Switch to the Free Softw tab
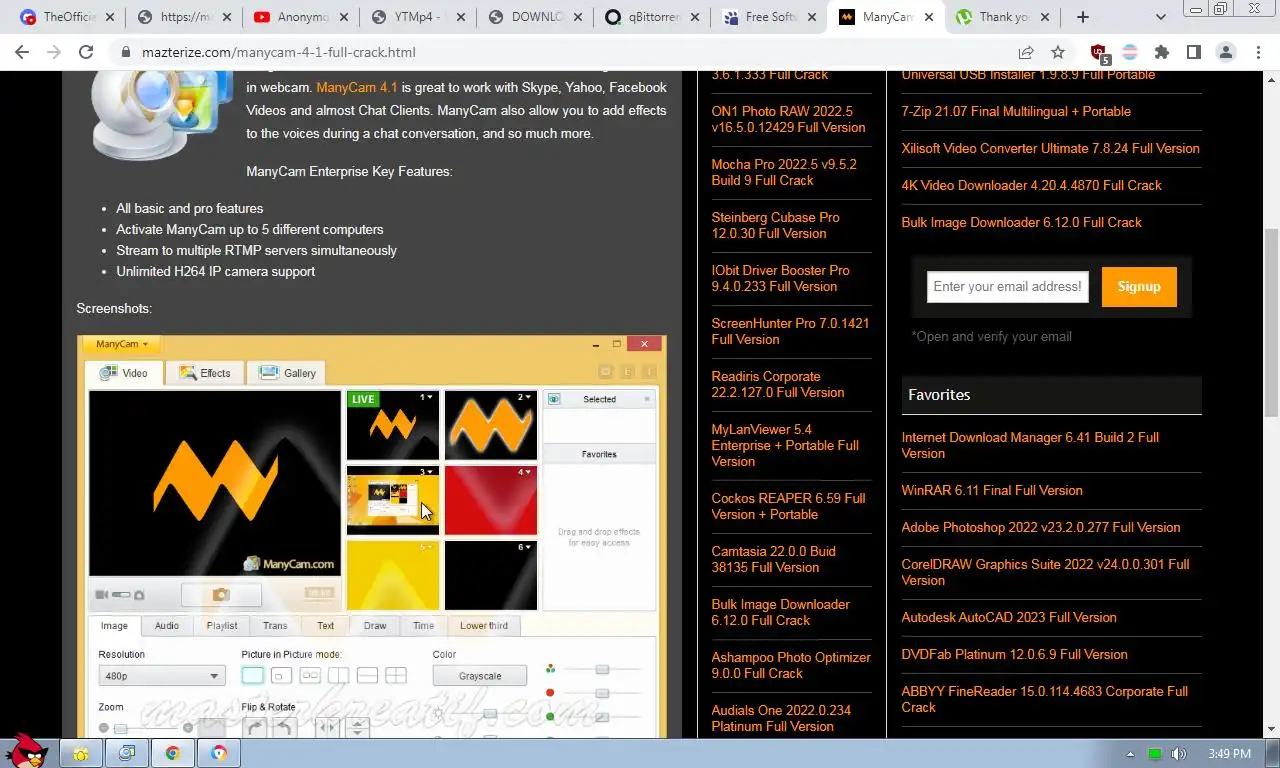 [770, 17]
